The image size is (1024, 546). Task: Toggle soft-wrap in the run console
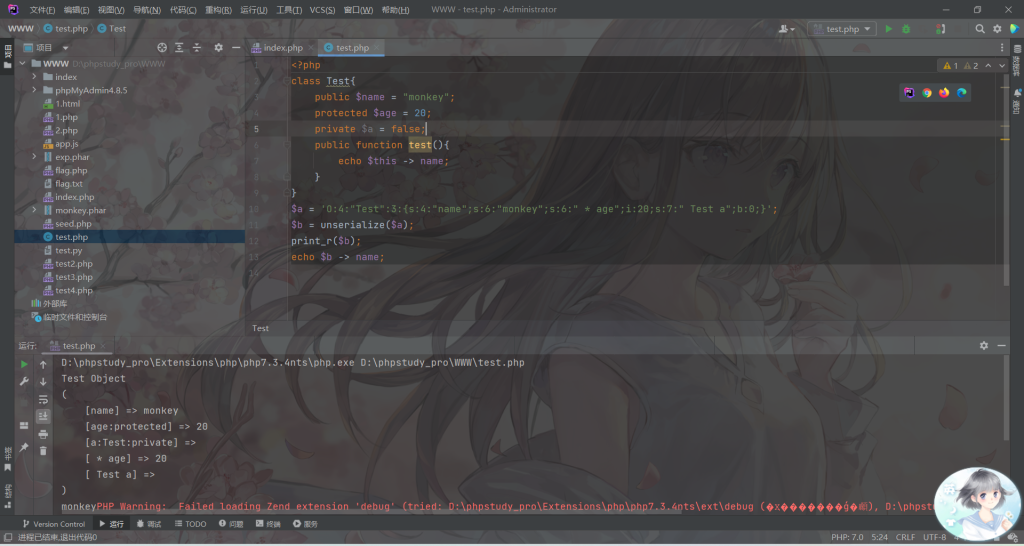[x=43, y=399]
